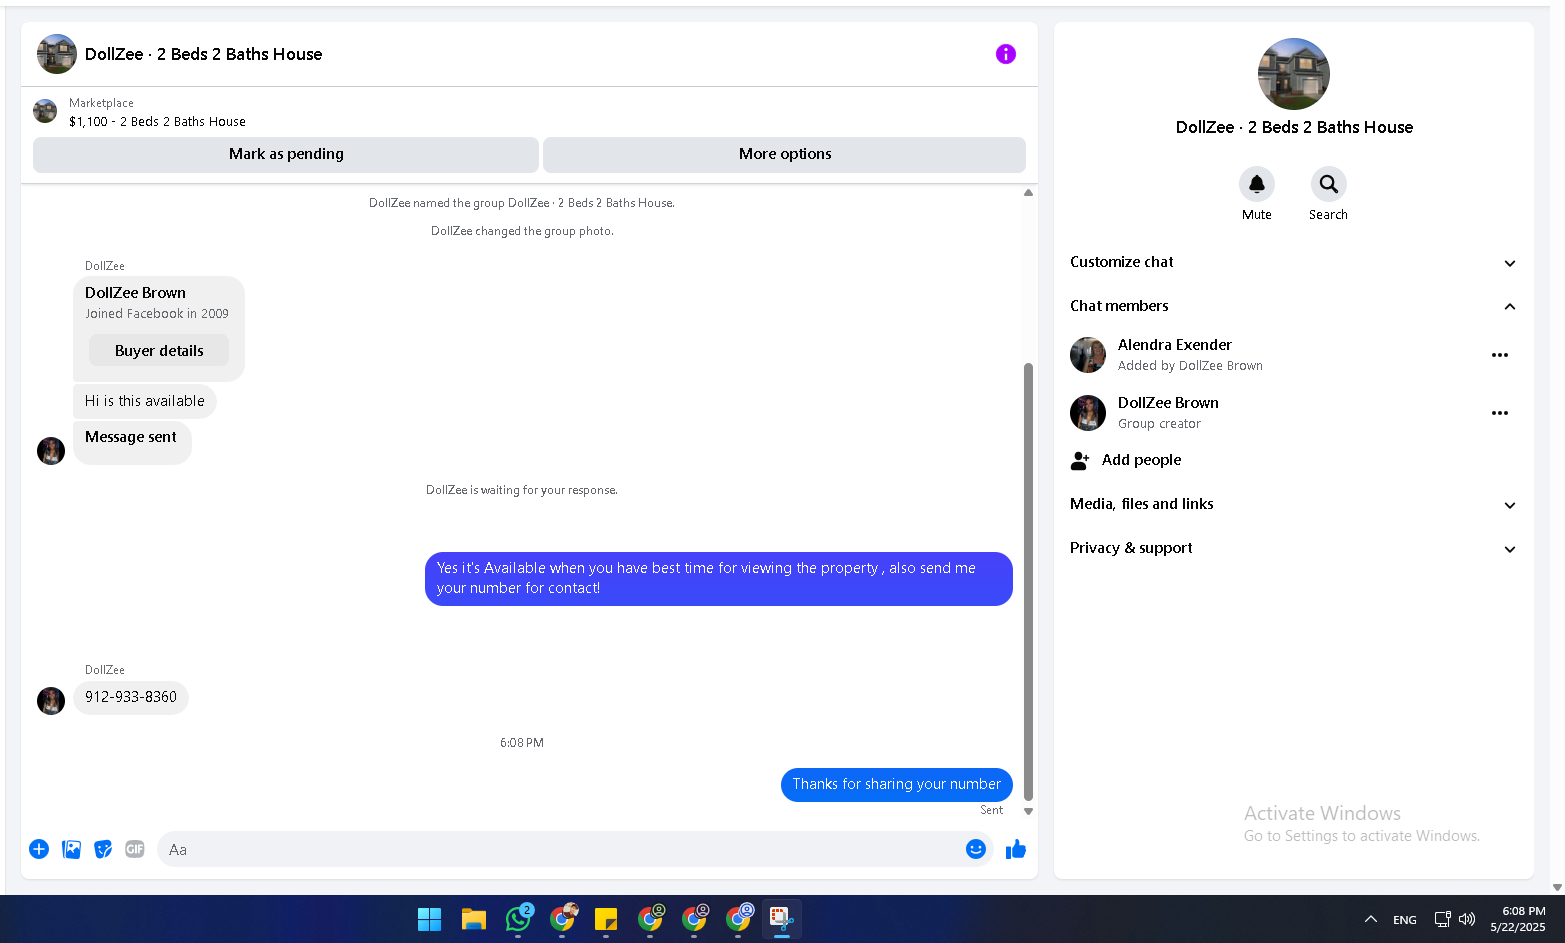View Alendra Exender's profile picture
Viewport: 1565px width, 943px height.
[1088, 355]
